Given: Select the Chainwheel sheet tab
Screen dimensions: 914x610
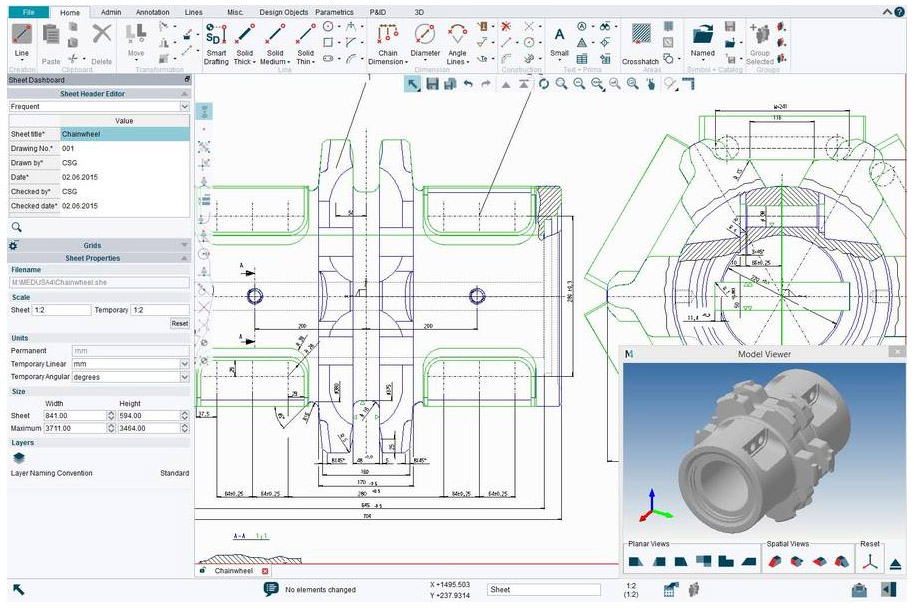Looking at the screenshot, I should click(x=234, y=571).
